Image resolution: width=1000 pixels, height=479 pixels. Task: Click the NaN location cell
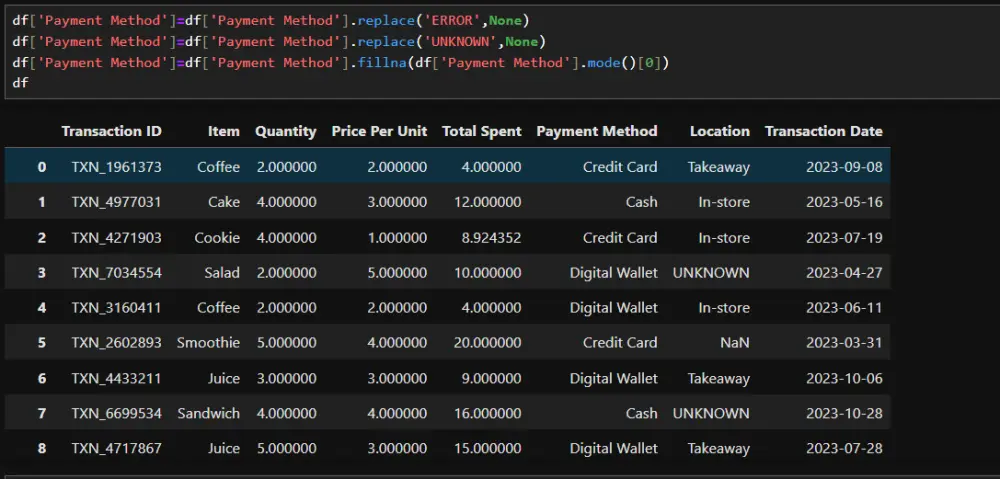735,343
